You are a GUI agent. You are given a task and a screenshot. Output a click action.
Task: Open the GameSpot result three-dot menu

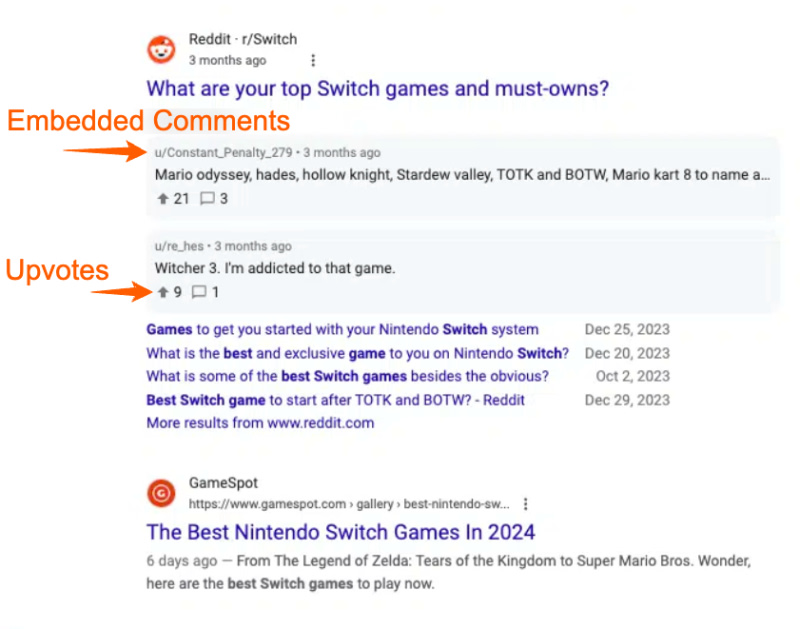coord(526,504)
